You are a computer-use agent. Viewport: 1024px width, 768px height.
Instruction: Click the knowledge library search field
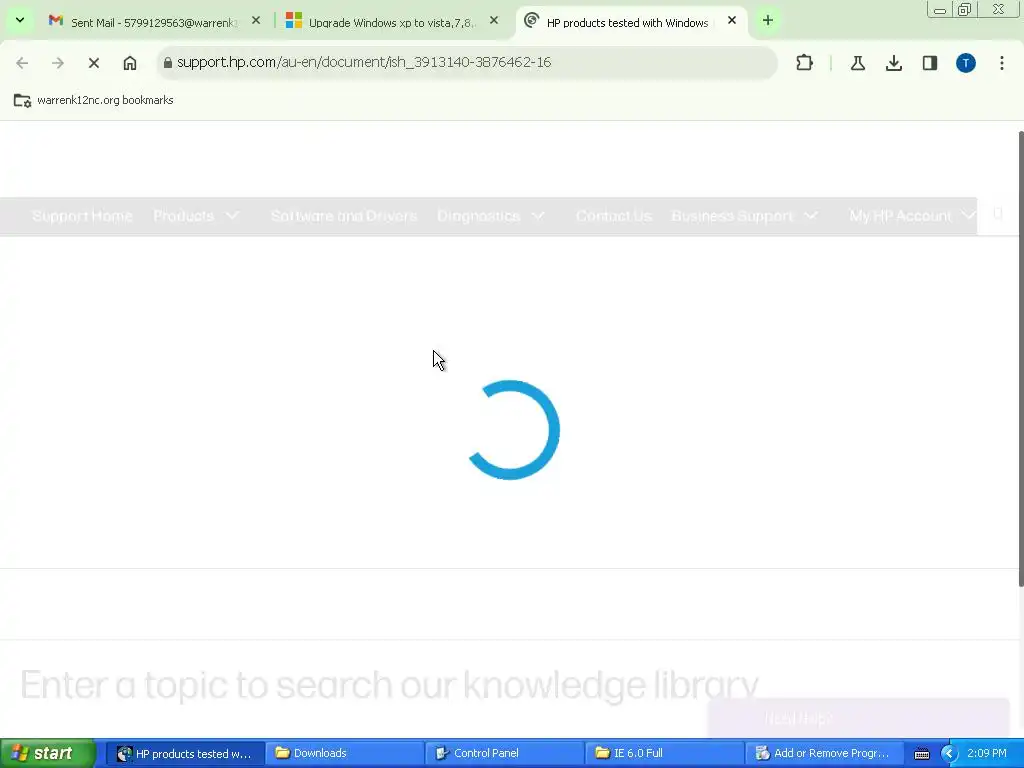coord(389,685)
